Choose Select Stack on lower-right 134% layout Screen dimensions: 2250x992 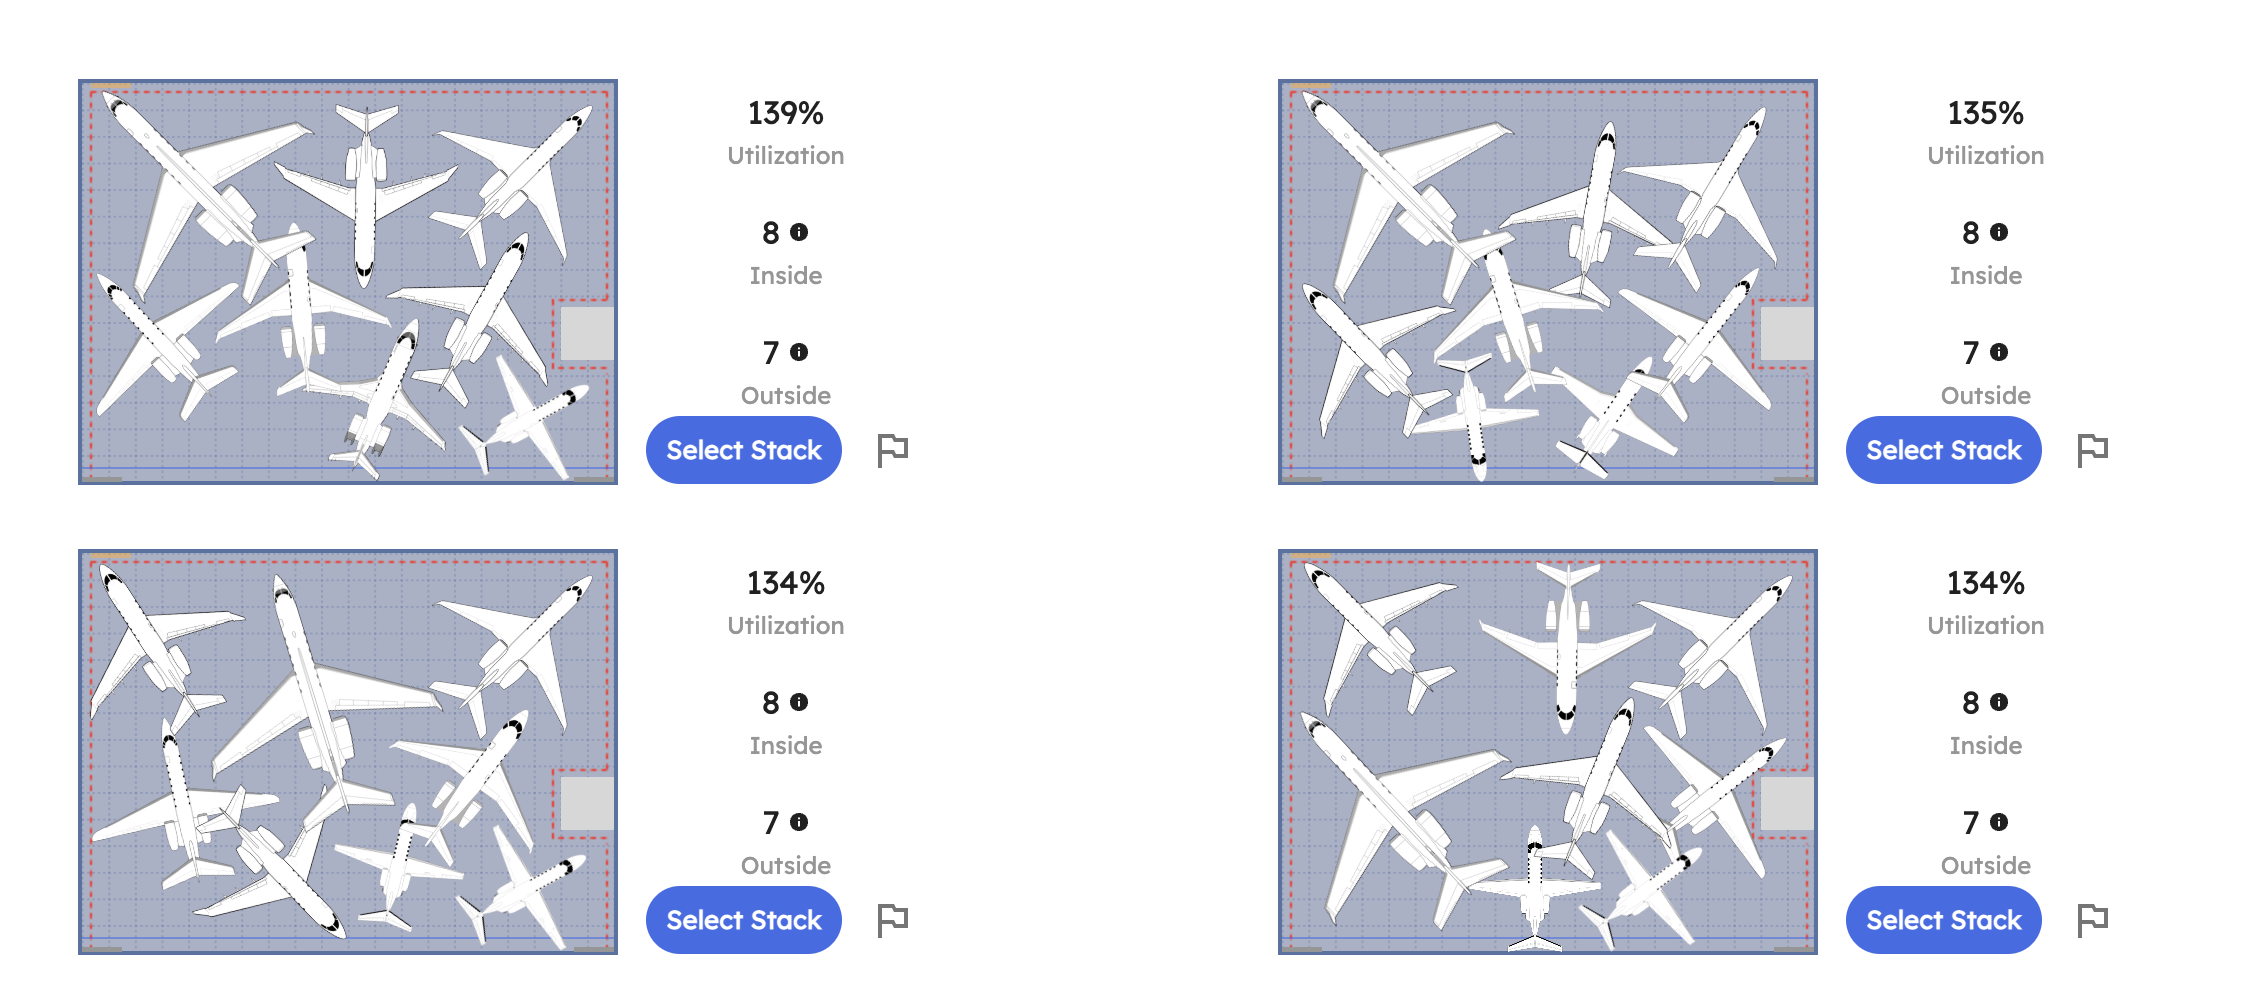tap(1944, 920)
